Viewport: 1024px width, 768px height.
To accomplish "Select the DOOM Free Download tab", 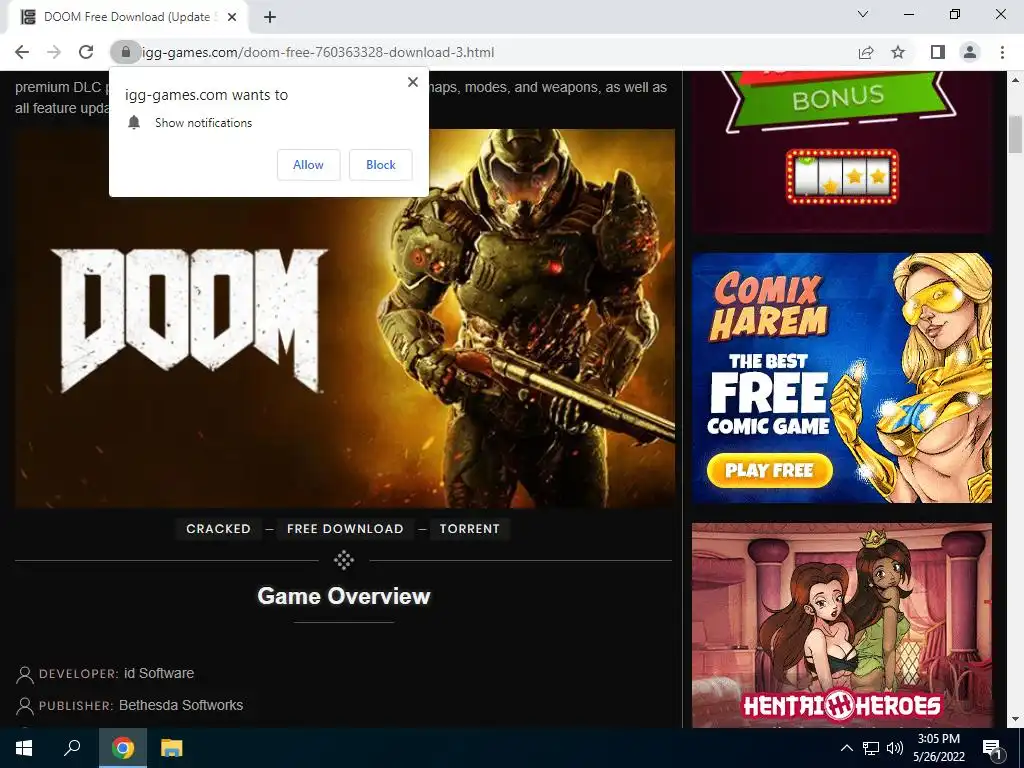I will coord(127,17).
